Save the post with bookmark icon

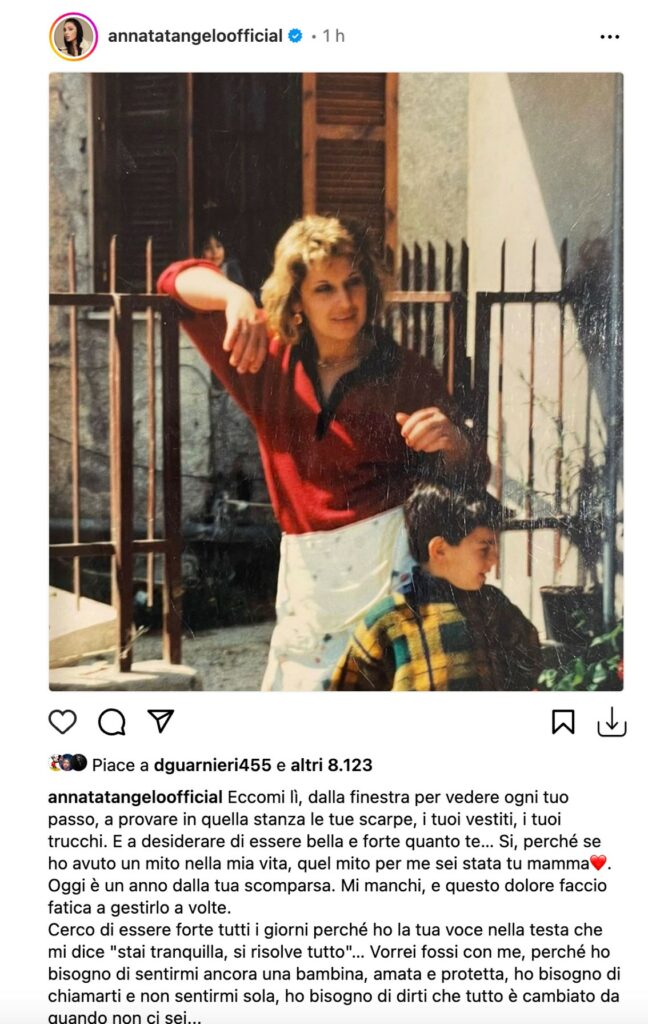click(563, 722)
